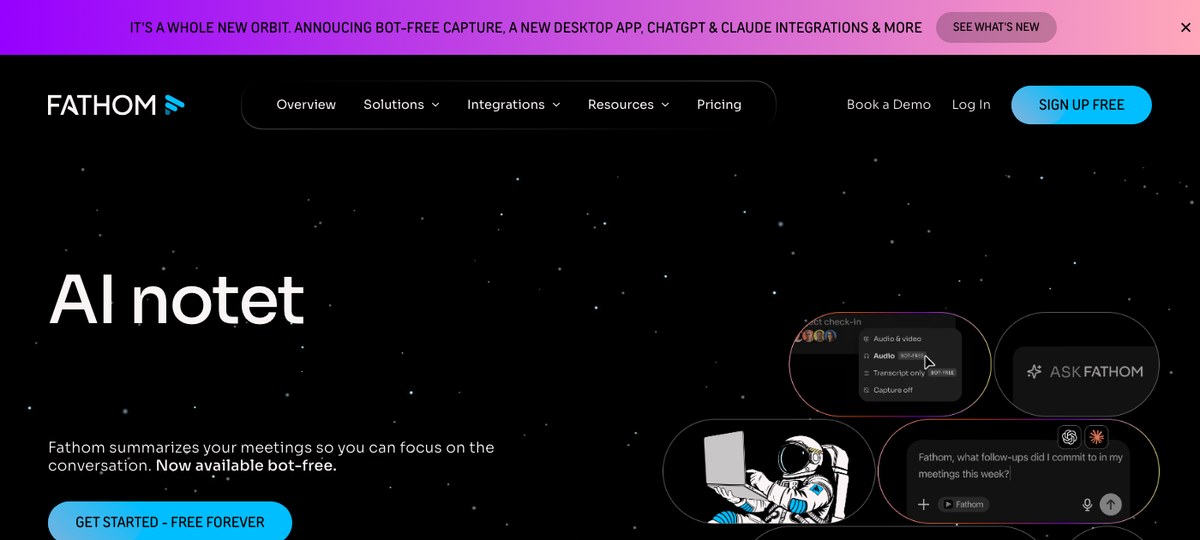
Task: Click the attendee avatars in the check-in card
Action: [819, 337]
